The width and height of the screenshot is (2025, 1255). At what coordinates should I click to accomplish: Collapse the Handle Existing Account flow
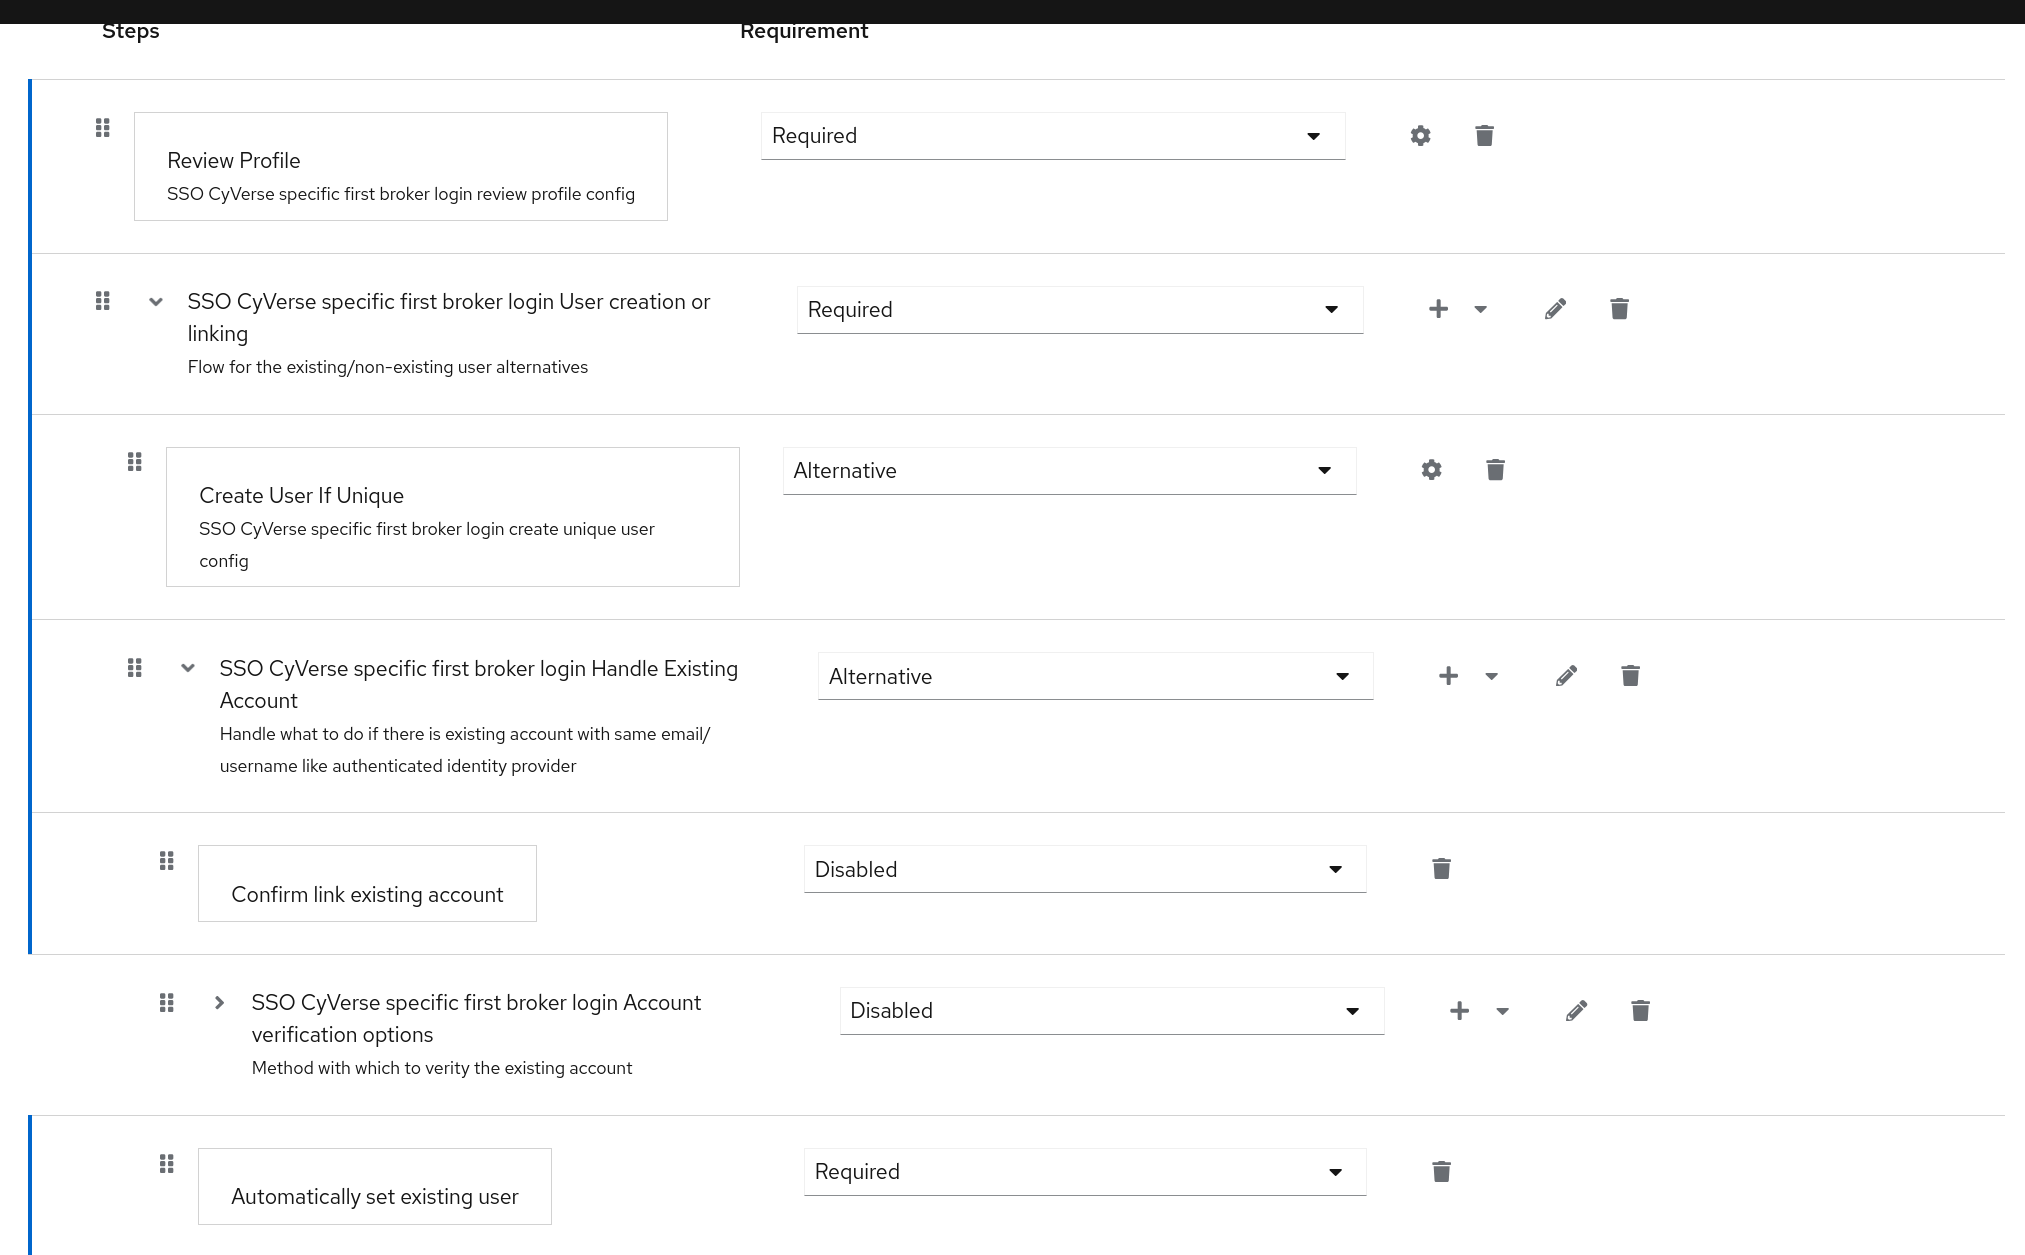click(188, 668)
